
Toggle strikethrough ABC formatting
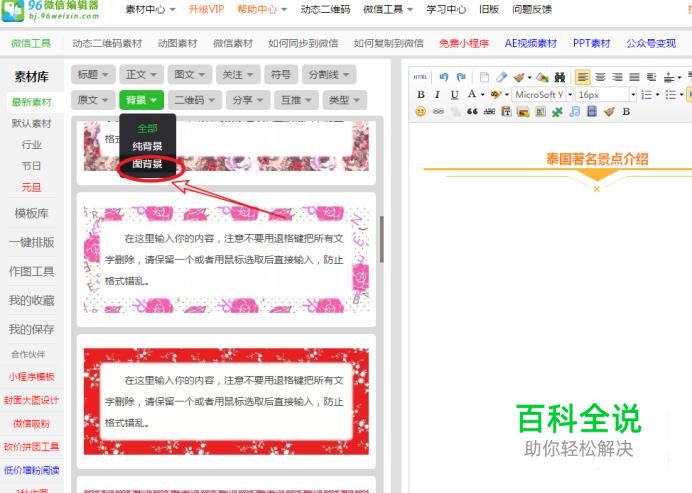[x=489, y=112]
